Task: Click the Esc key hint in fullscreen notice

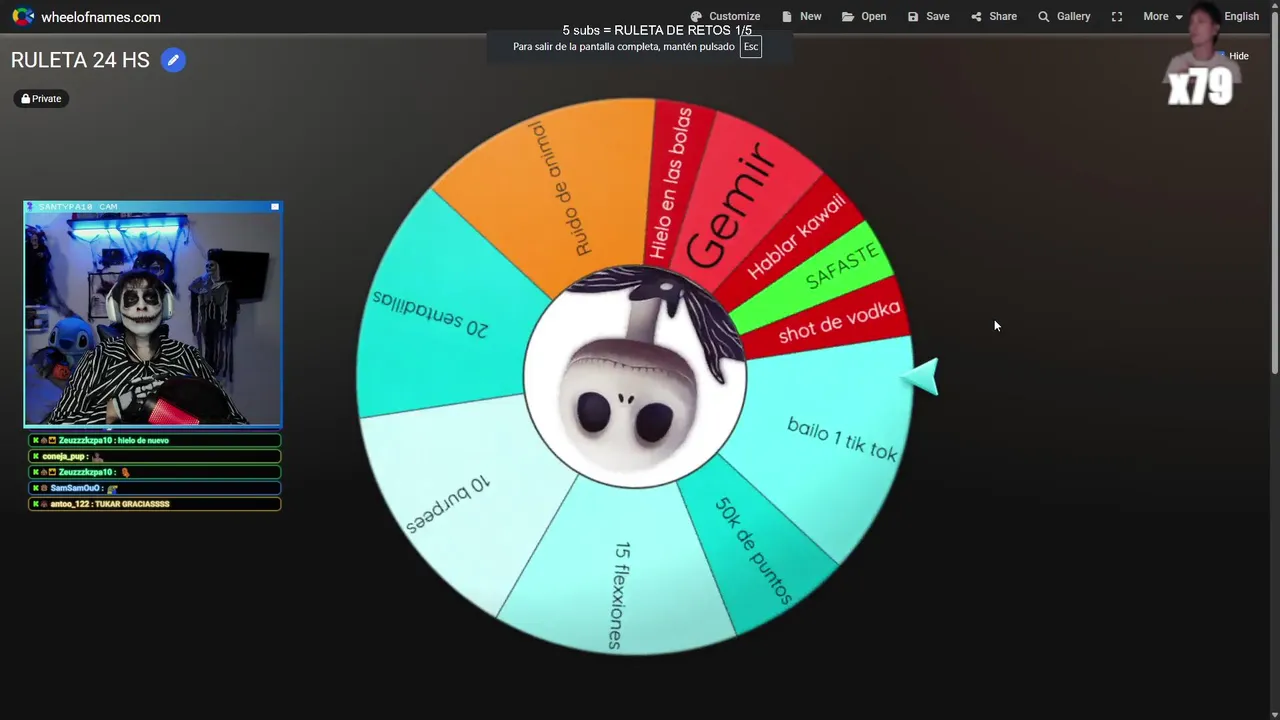Action: pos(751,46)
